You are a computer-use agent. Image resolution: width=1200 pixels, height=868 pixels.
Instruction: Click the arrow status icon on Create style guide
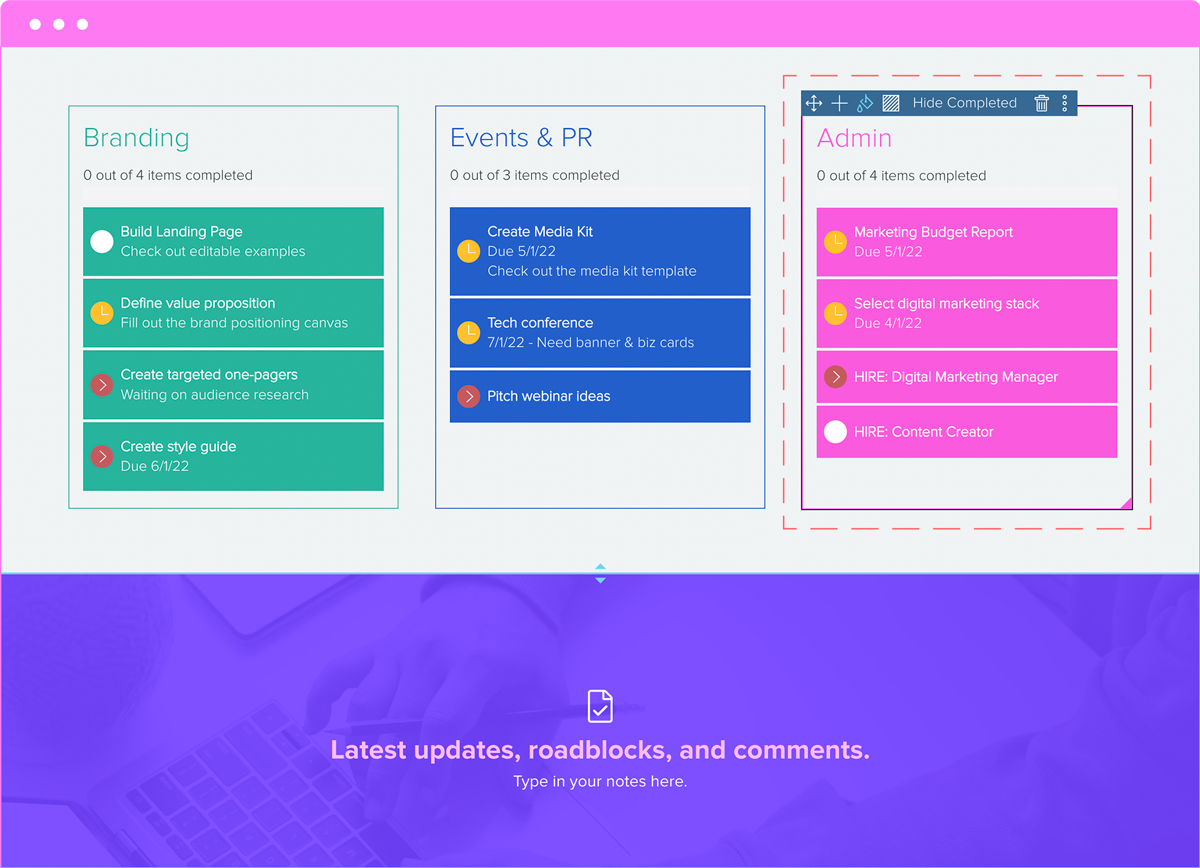coord(101,456)
